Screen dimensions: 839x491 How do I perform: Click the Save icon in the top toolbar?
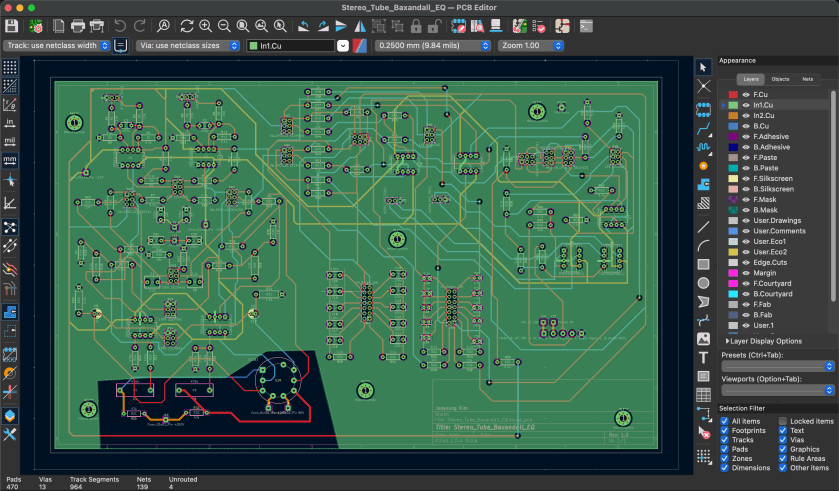[x=12, y=25]
